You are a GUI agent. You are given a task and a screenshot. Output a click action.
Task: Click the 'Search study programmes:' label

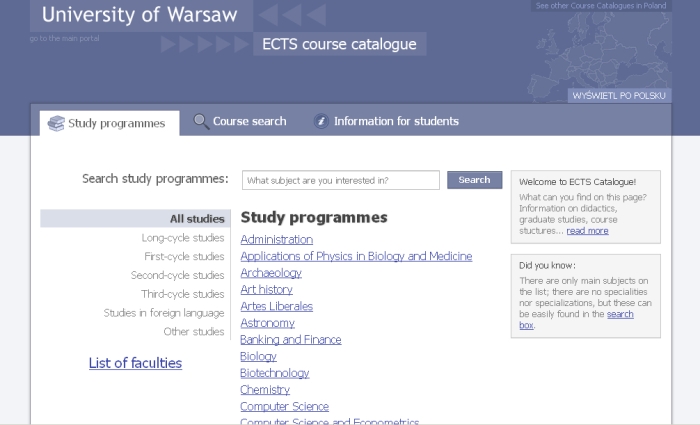(x=155, y=179)
